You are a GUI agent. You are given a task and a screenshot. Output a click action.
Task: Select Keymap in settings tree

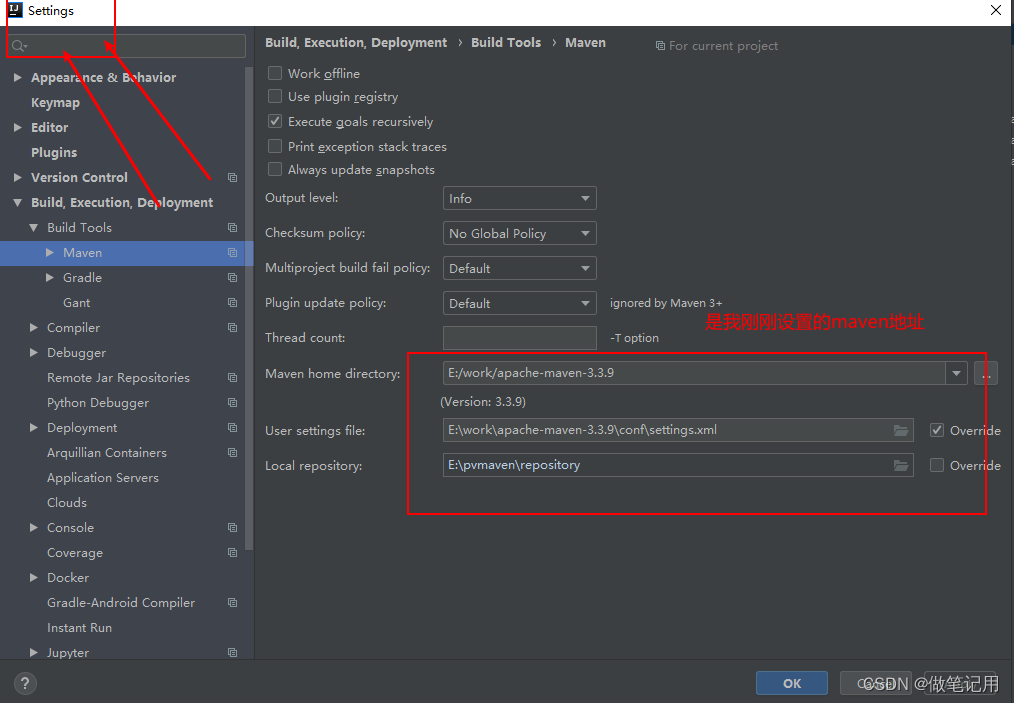56,102
